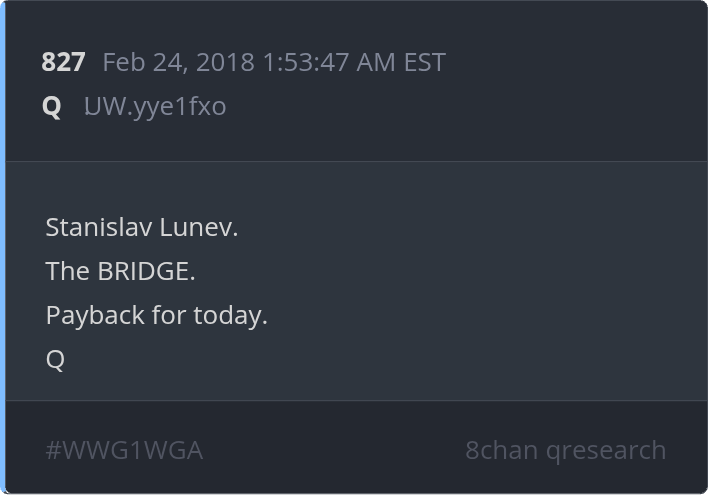The height and width of the screenshot is (496, 710).
Task: Click the word Stanislav in the post
Action: tap(99, 227)
